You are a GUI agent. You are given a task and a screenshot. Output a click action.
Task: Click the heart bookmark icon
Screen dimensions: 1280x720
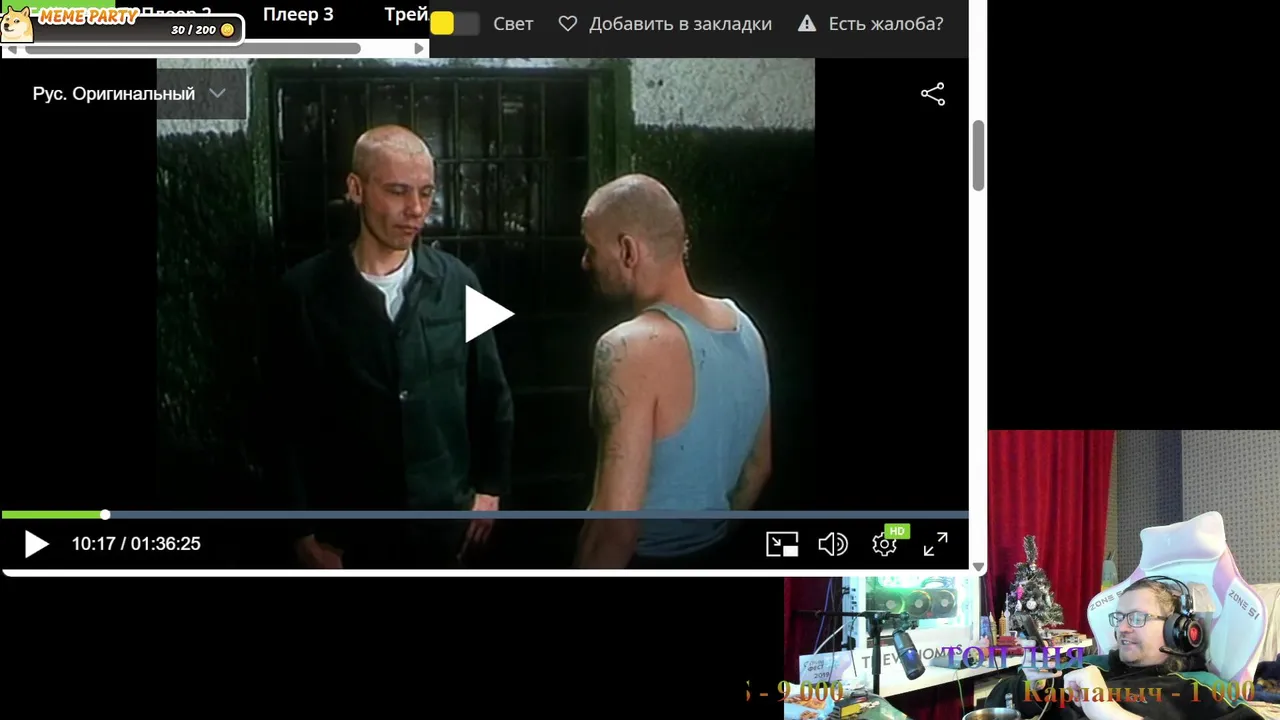568,23
